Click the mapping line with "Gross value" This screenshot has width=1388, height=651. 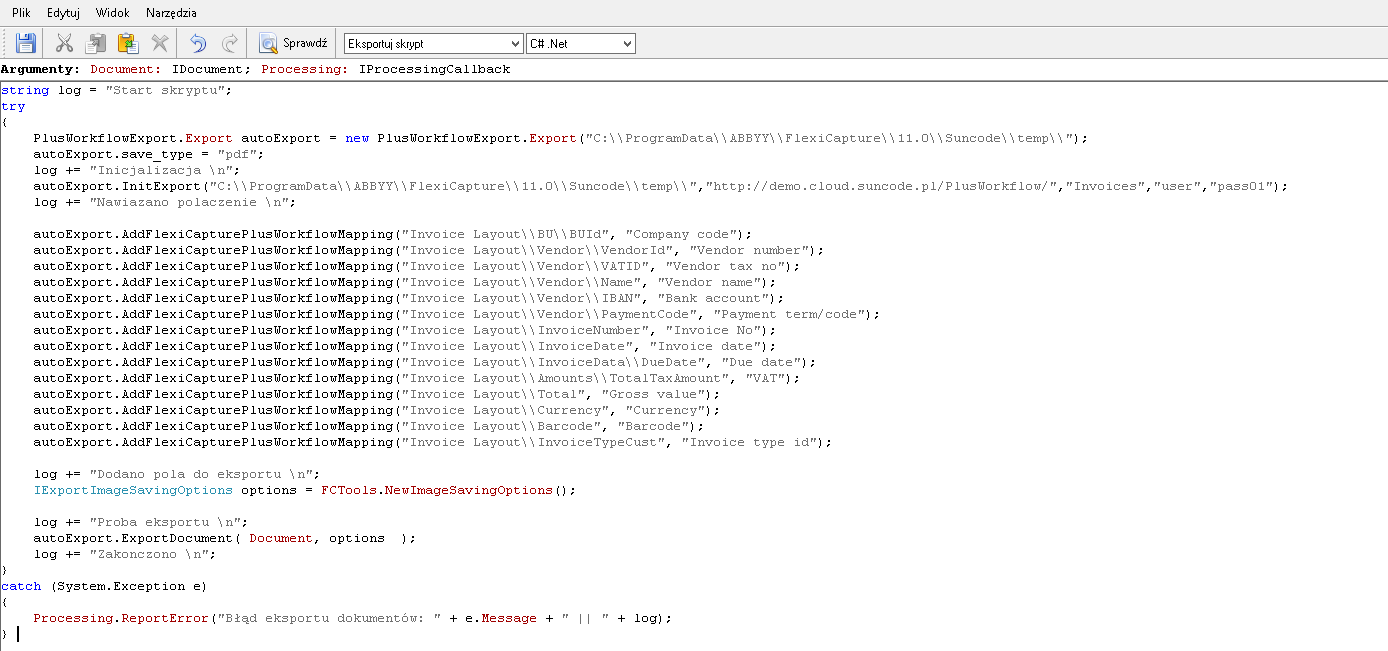(x=376, y=394)
